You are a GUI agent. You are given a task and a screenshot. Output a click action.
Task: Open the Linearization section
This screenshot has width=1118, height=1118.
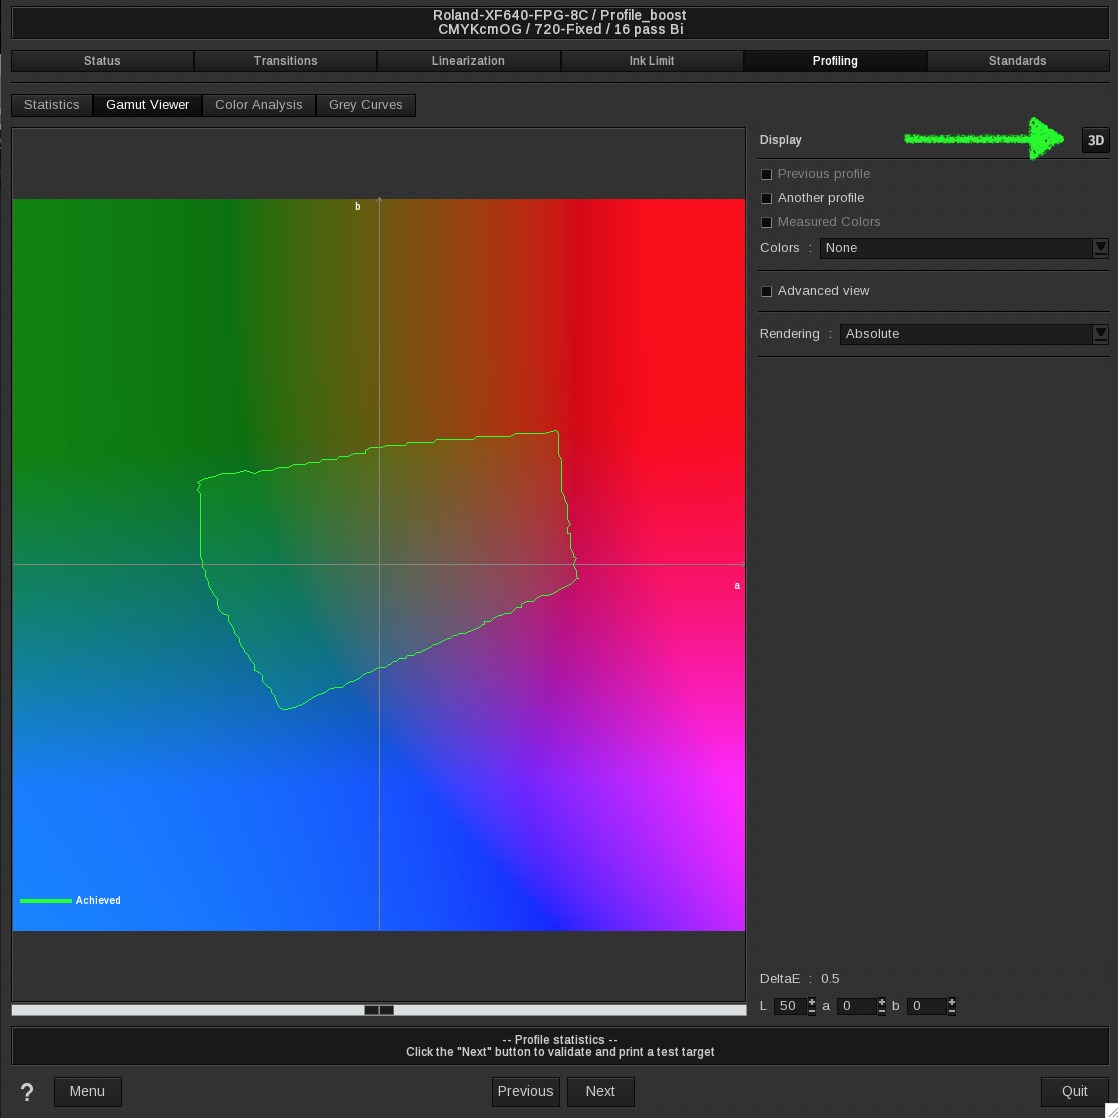468,60
